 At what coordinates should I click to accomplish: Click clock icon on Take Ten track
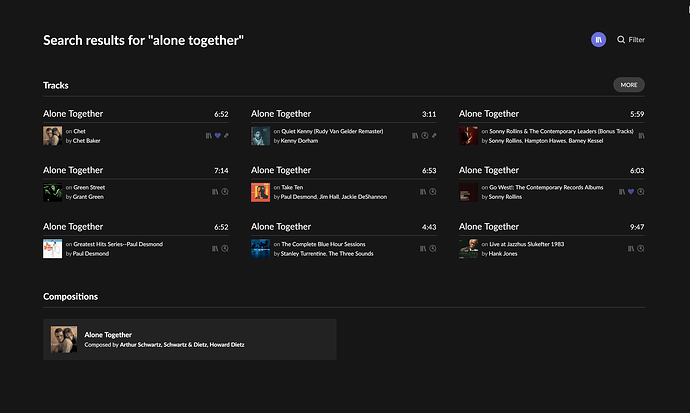click(x=433, y=190)
